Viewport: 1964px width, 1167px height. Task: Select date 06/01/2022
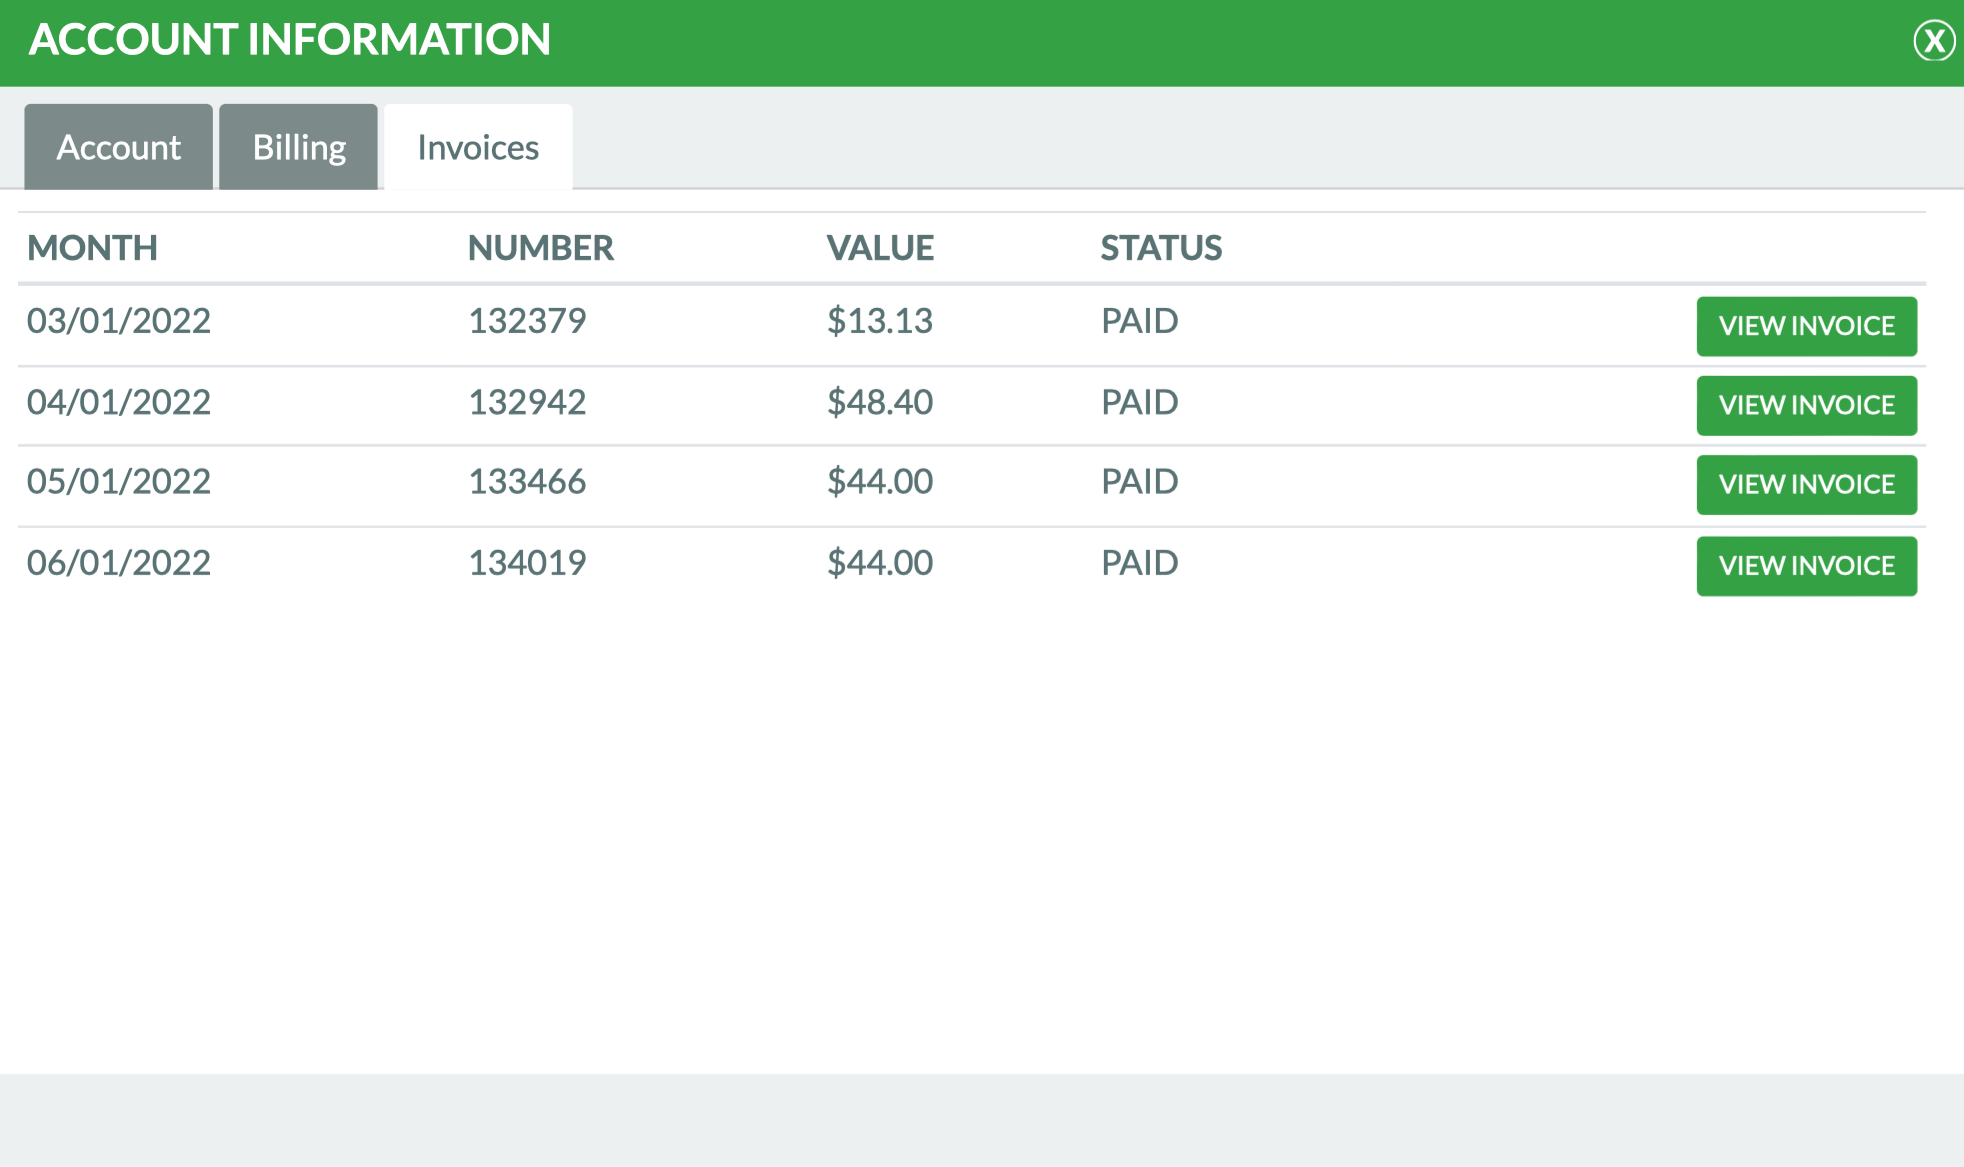(119, 563)
